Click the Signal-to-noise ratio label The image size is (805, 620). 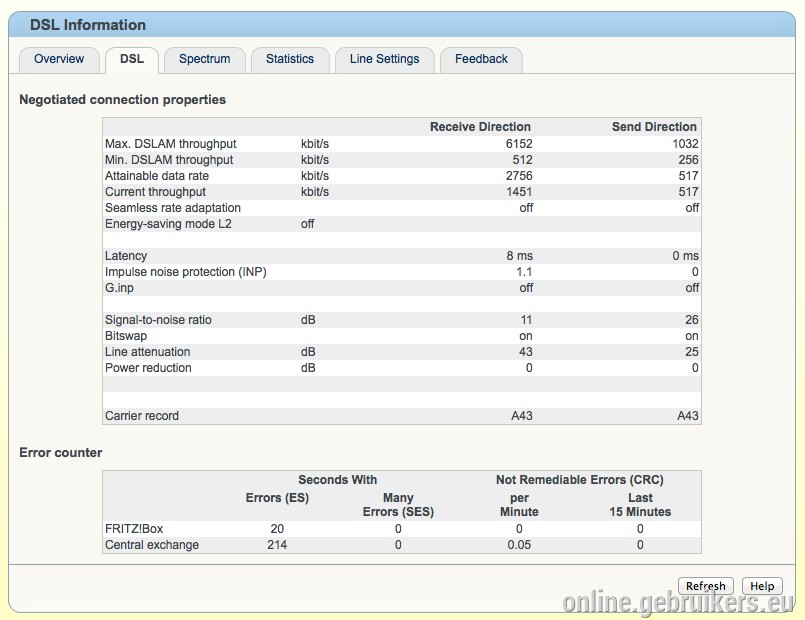(x=158, y=320)
